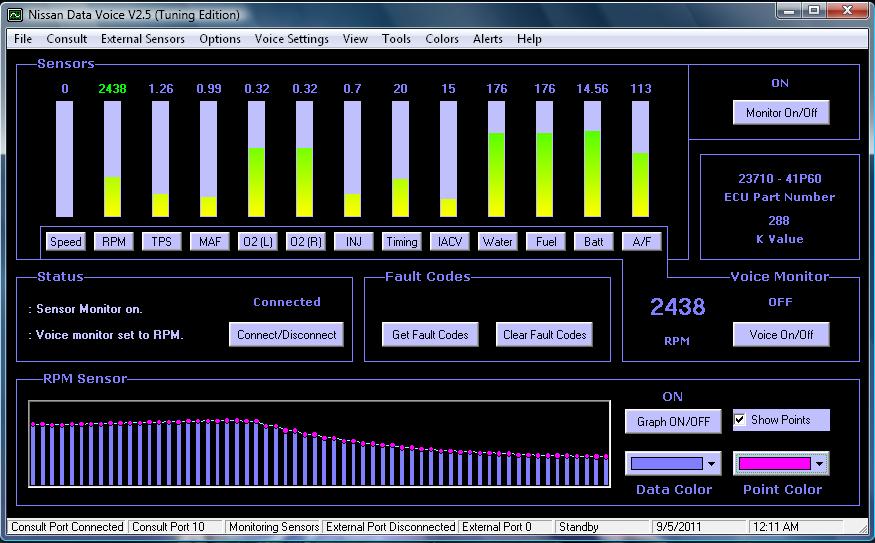Click Clear Fault Codes

[544, 334]
